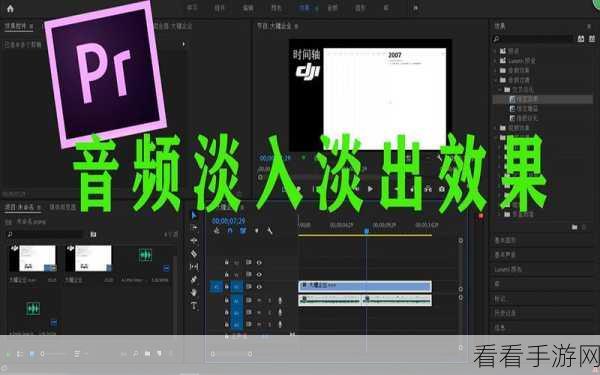Go to Home screen icon
The height and width of the screenshot is (375, 600).
(10, 8)
